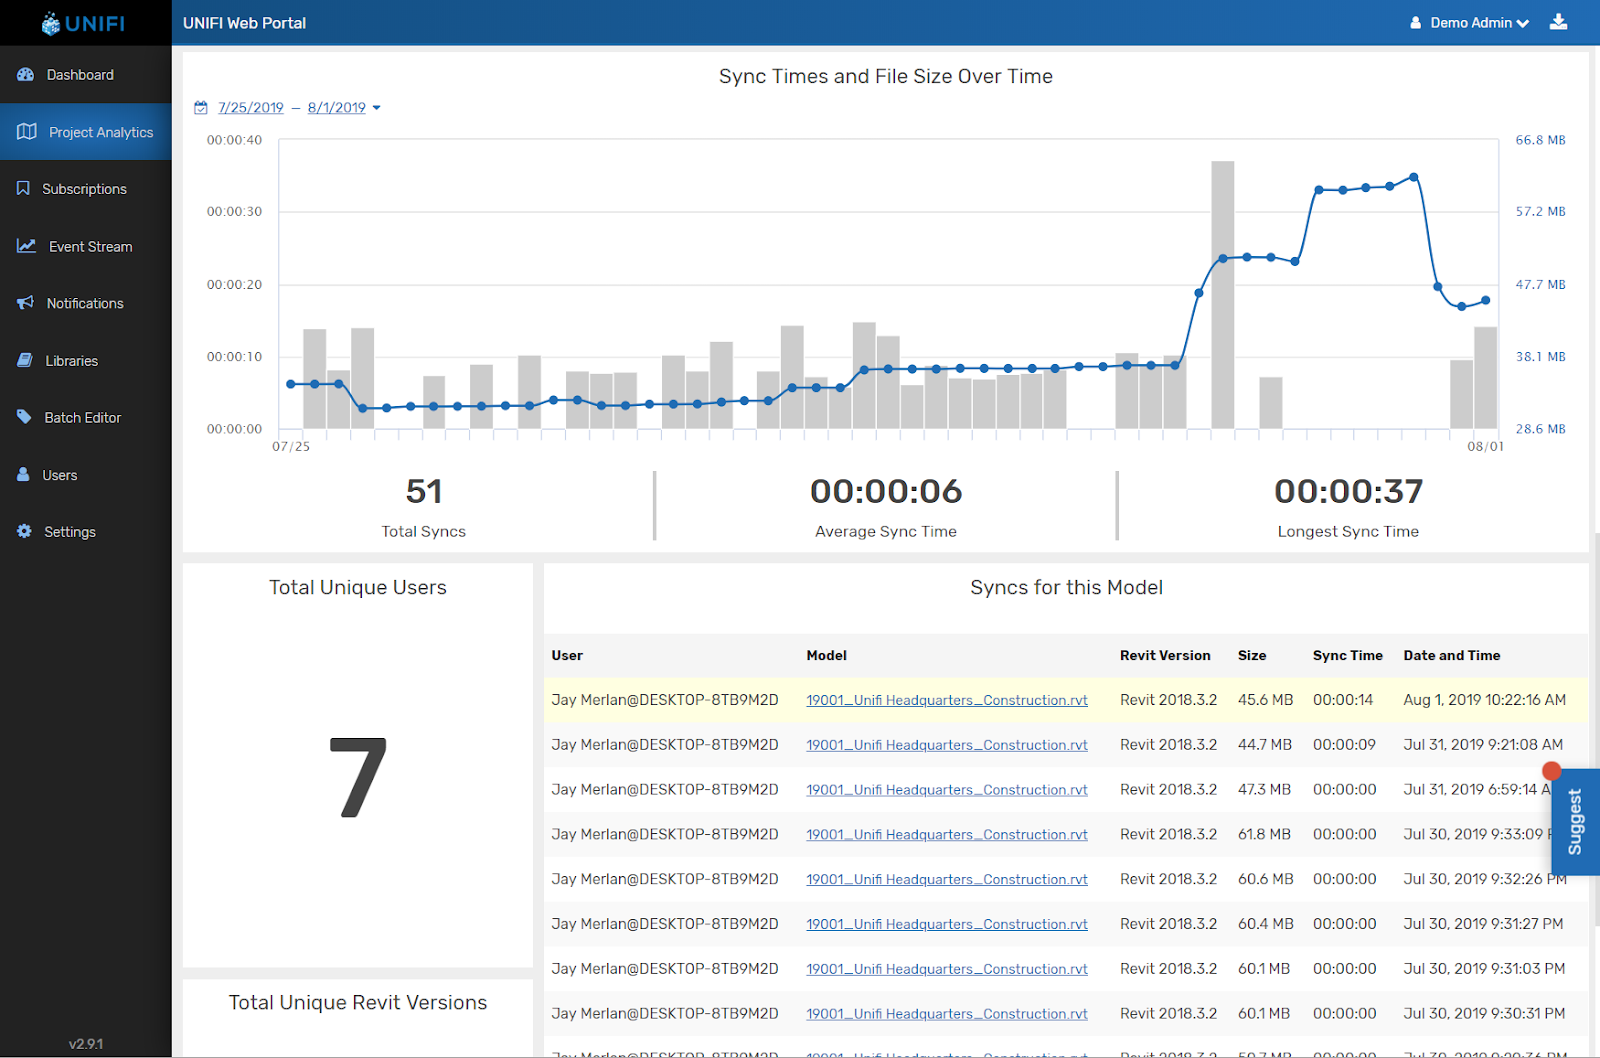Click the Dashboard gauge icon
Image resolution: width=1600 pixels, height=1058 pixels.
26,75
